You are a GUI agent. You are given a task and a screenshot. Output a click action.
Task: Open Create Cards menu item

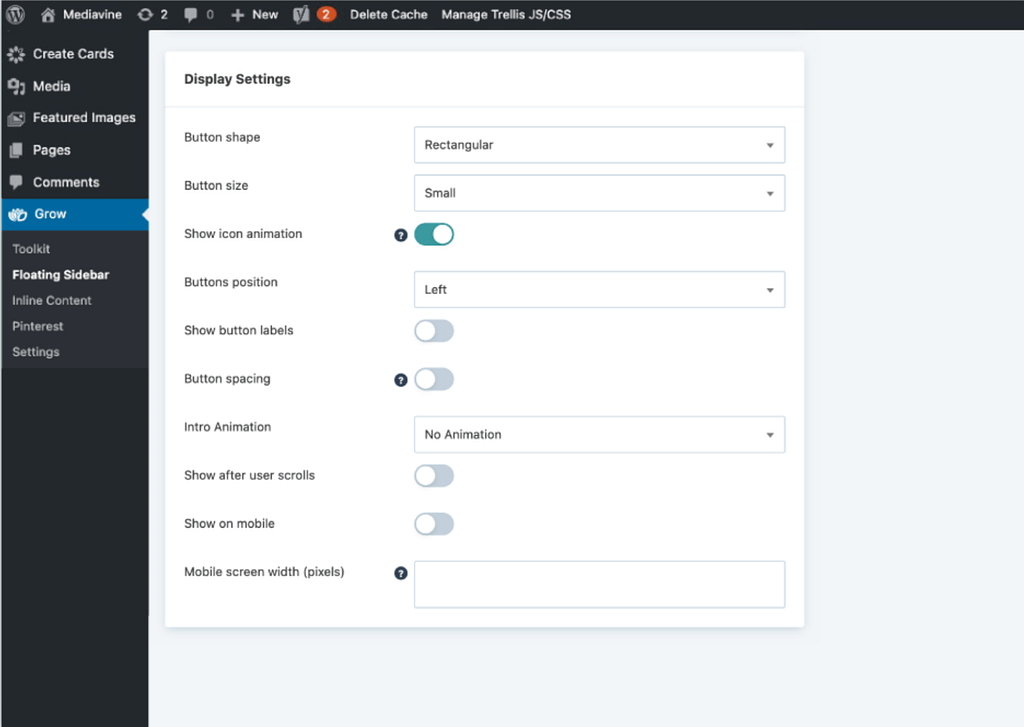[x=74, y=54]
